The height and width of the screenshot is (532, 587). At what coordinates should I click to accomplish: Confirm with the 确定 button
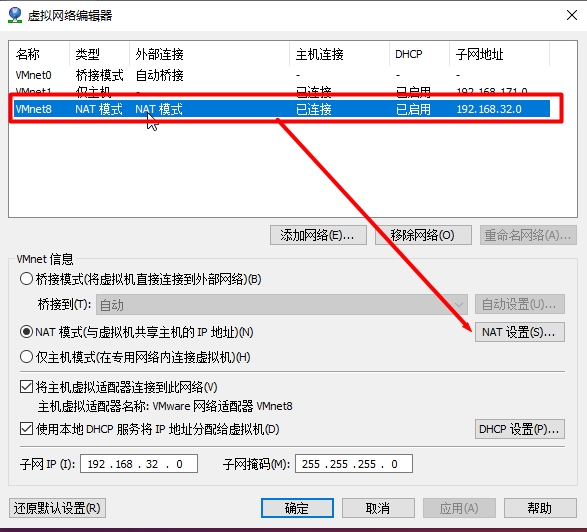click(297, 508)
